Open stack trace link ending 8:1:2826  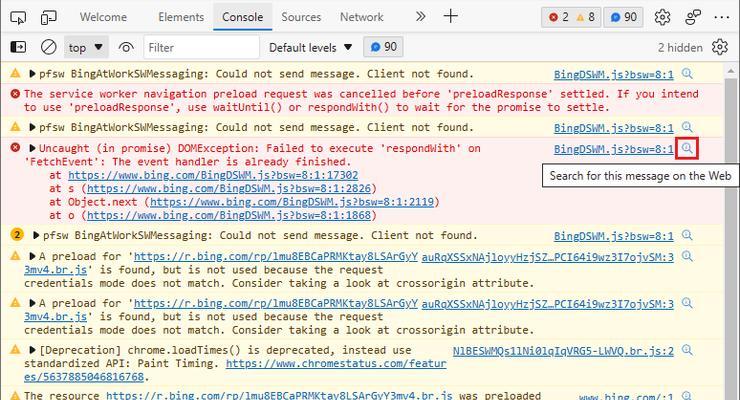[x=229, y=189]
